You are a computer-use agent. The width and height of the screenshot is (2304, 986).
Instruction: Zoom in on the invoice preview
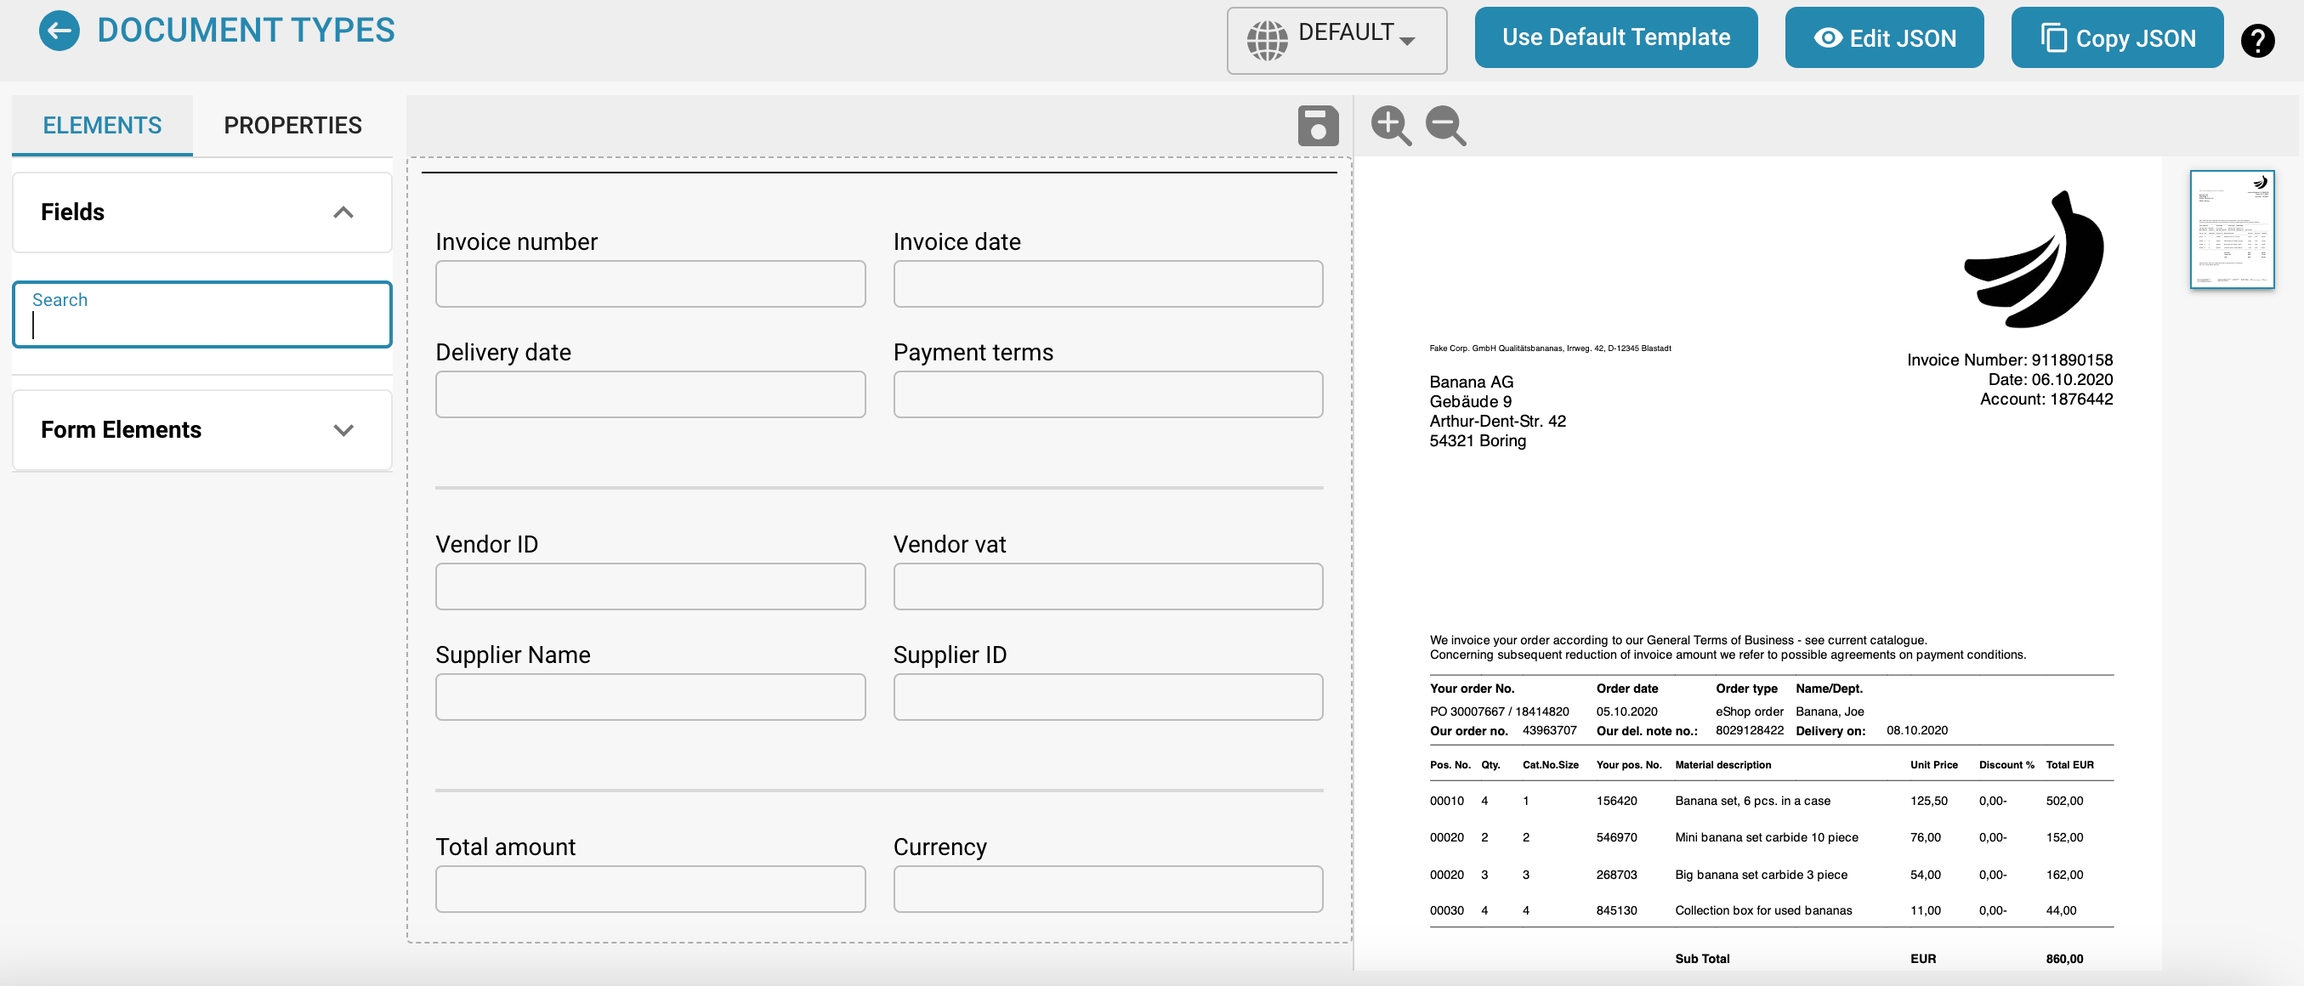pos(1391,126)
